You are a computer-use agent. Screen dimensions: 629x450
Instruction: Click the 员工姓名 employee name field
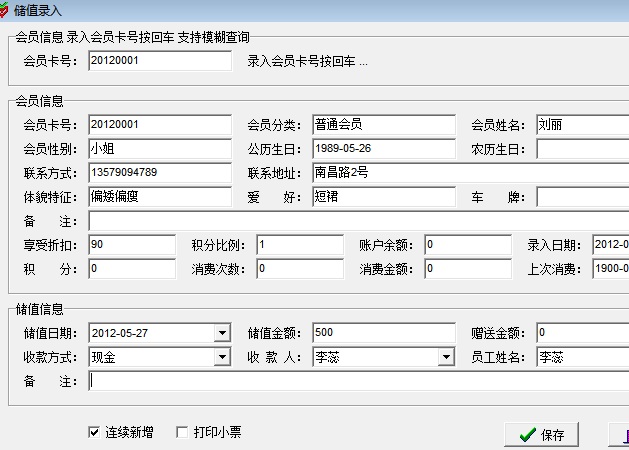click(582, 357)
